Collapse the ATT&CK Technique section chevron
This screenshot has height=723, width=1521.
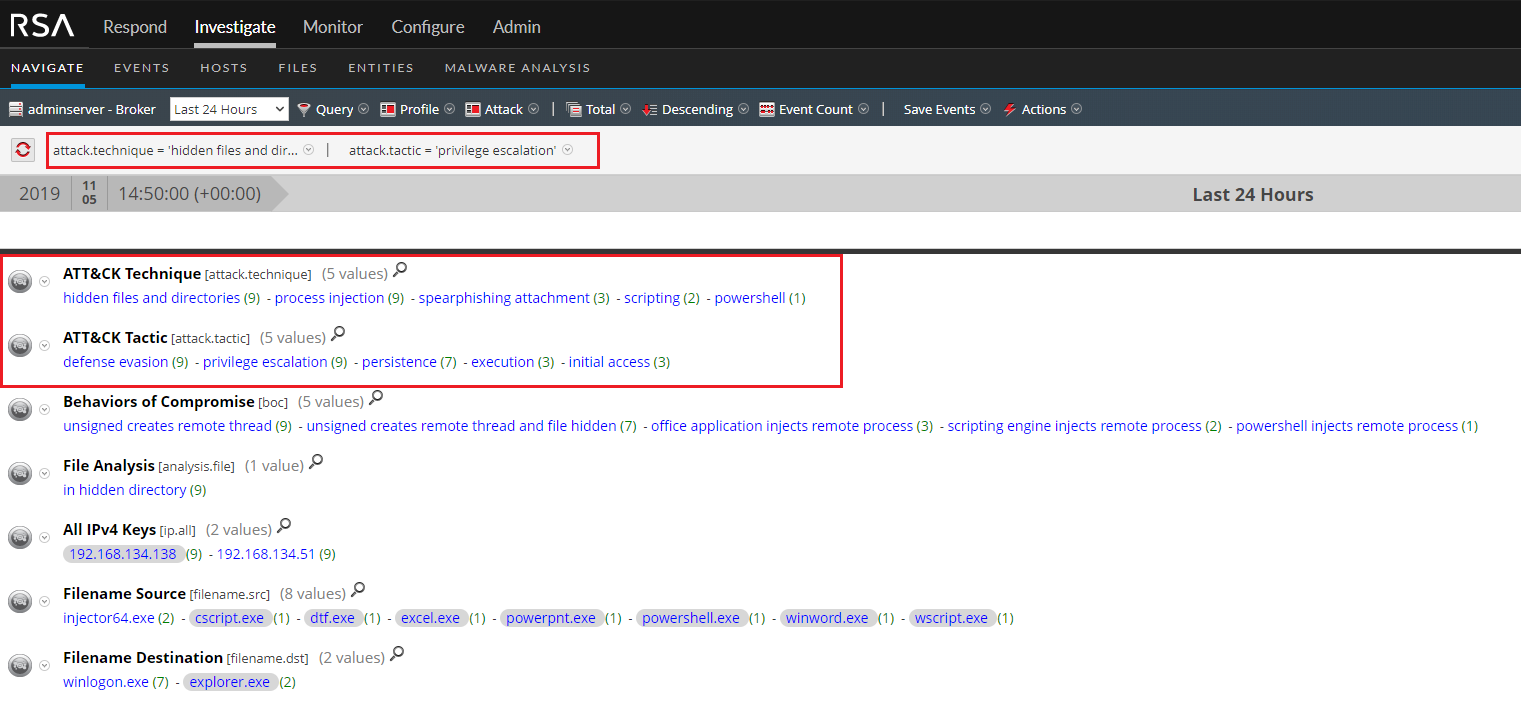[44, 282]
